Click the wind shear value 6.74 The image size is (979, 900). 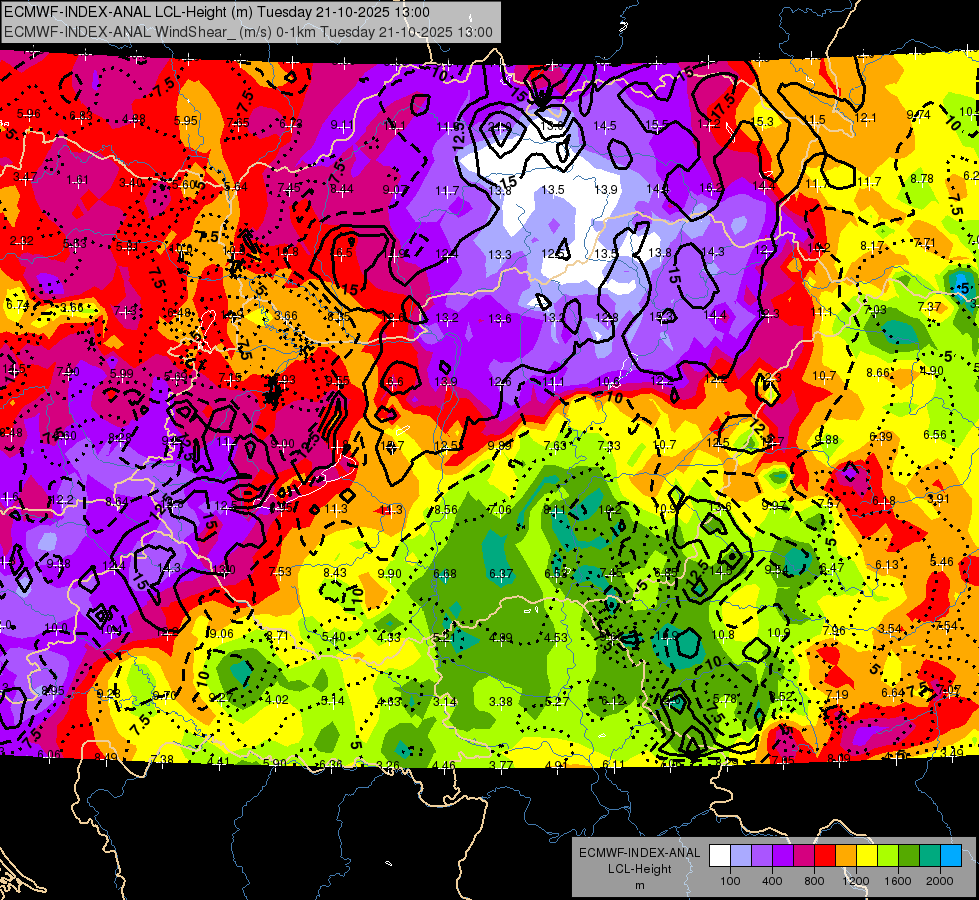(17, 305)
